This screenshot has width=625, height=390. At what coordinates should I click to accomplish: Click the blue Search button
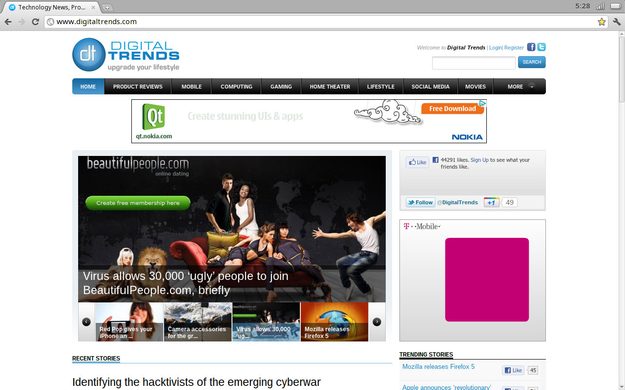tap(532, 62)
